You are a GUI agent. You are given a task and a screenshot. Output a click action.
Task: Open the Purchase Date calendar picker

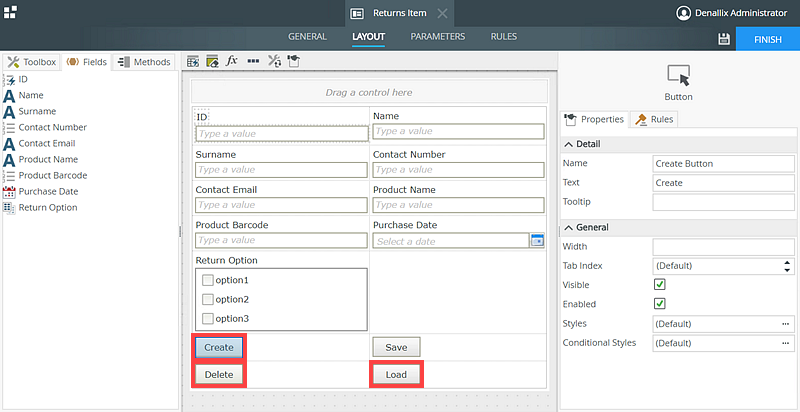click(x=537, y=241)
